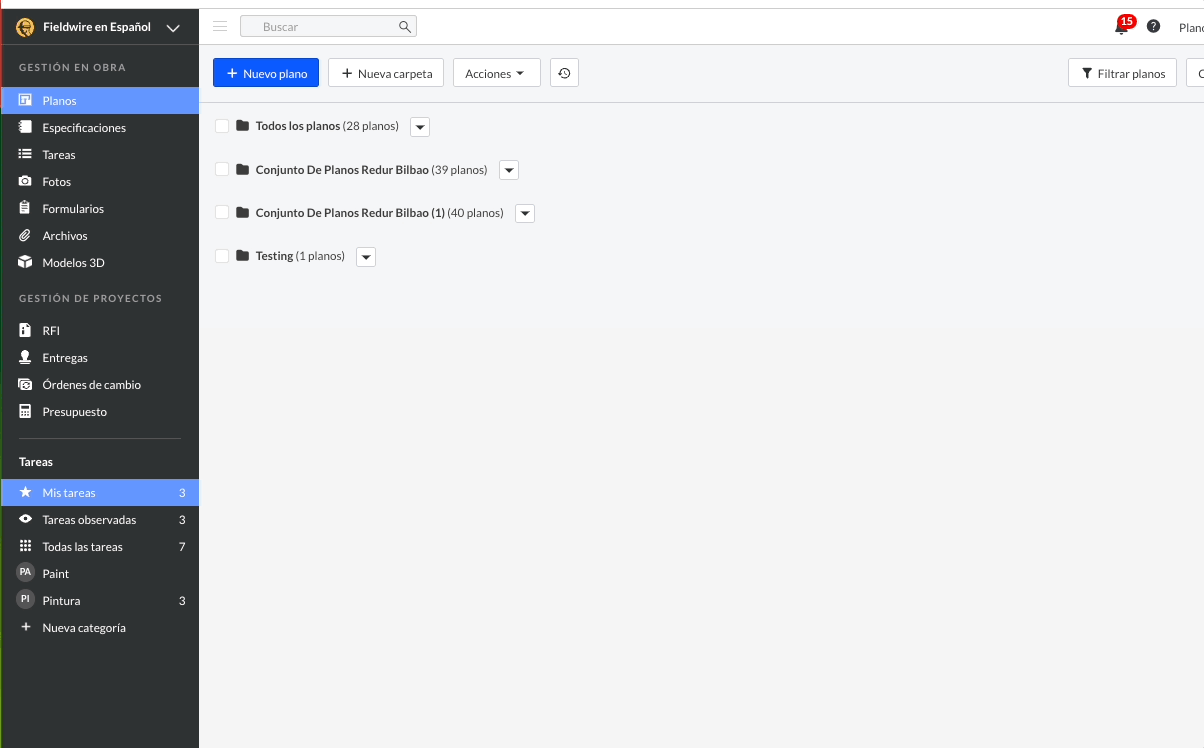The height and width of the screenshot is (748, 1204).
Task: Open Especificaciones in the sidebar
Action: click(99, 128)
